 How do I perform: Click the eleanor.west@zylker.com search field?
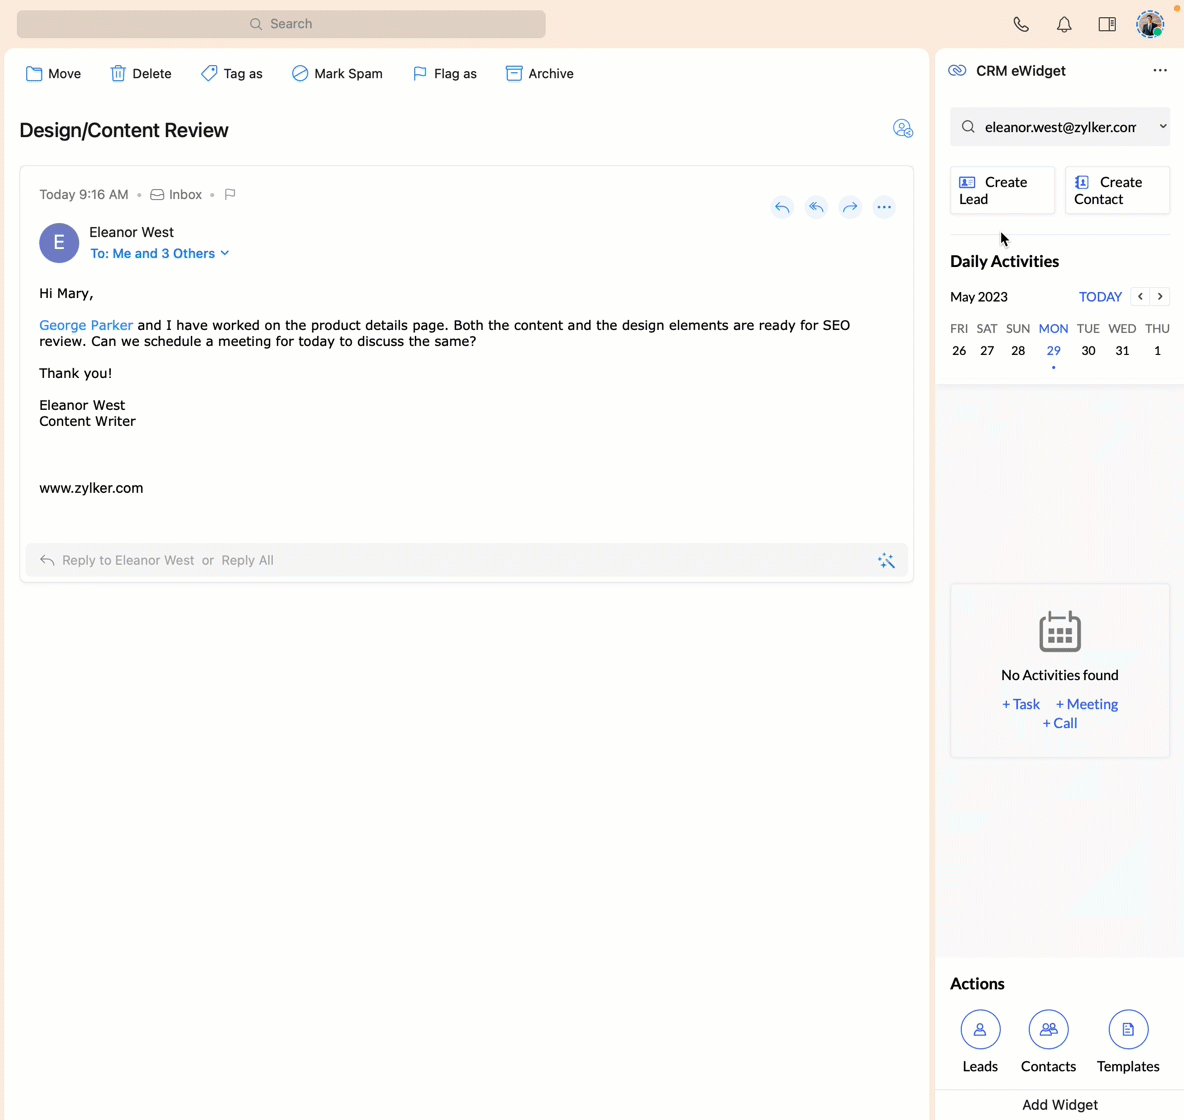[x=1059, y=127]
